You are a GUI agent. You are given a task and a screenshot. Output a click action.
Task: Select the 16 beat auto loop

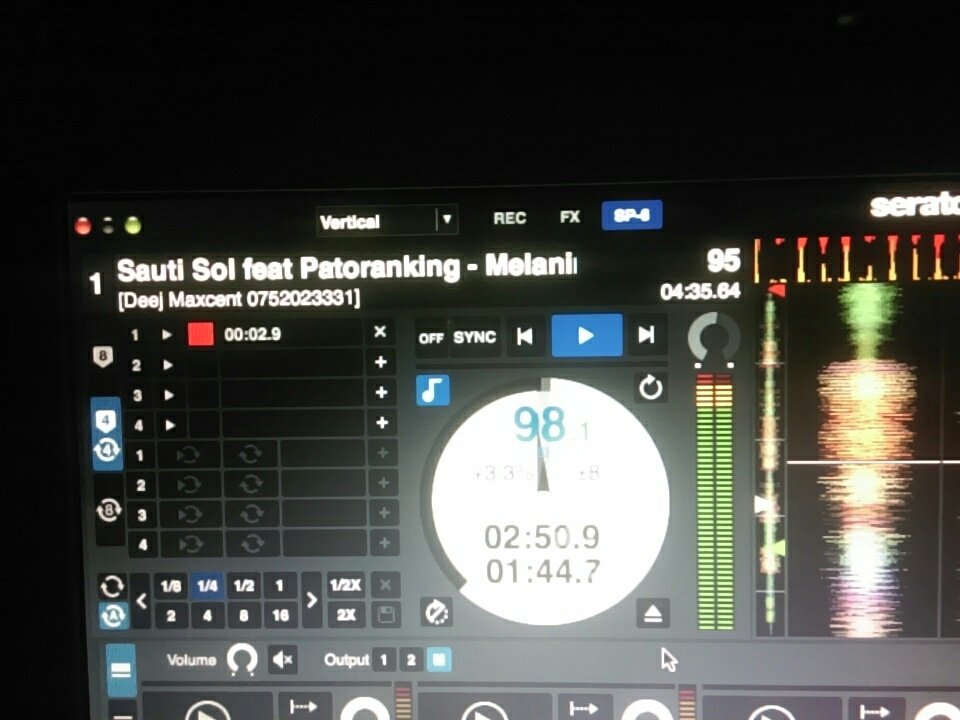tap(280, 615)
